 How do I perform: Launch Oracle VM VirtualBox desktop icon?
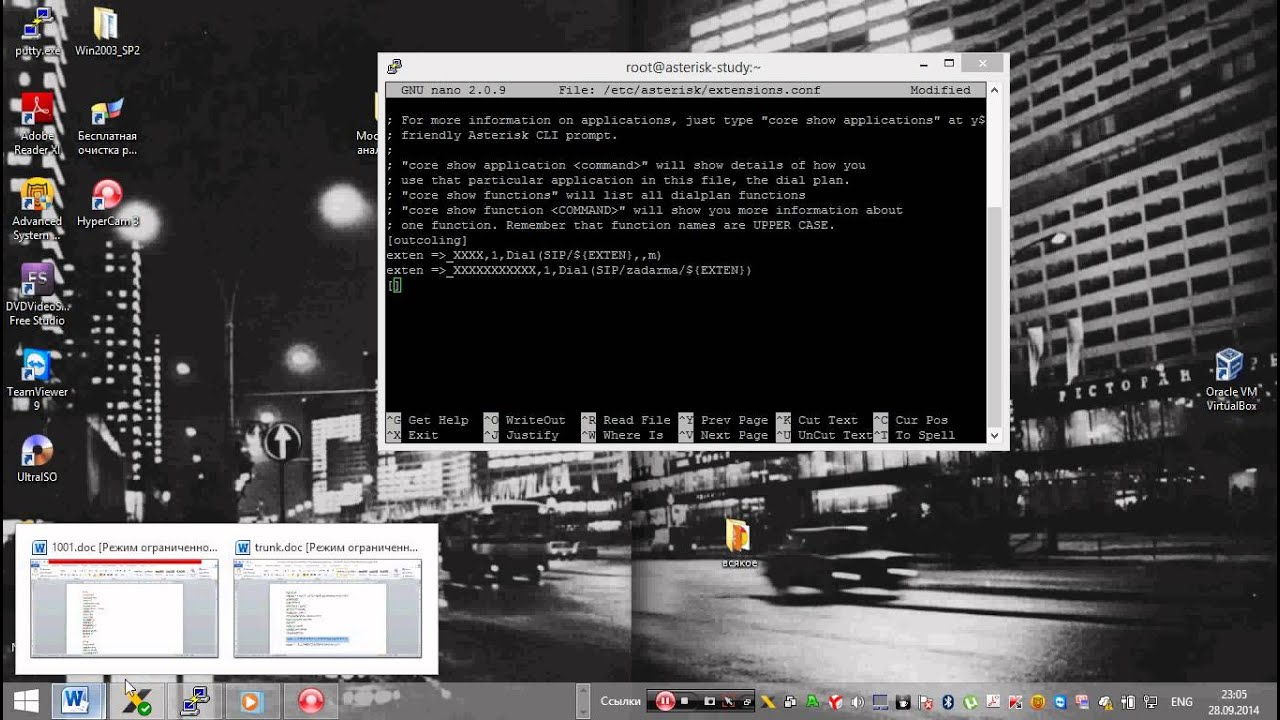(x=1230, y=380)
